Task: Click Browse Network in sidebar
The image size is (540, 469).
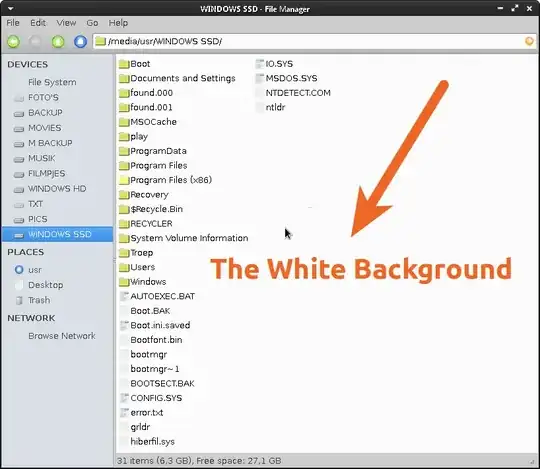Action: click(62, 336)
